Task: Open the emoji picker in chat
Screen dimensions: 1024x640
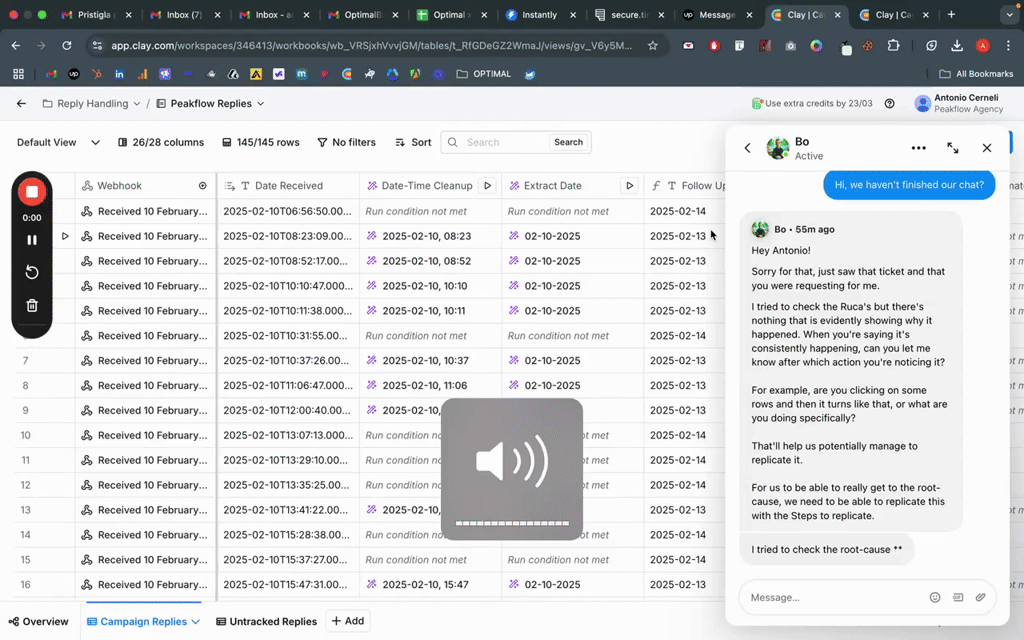Action: [935, 597]
